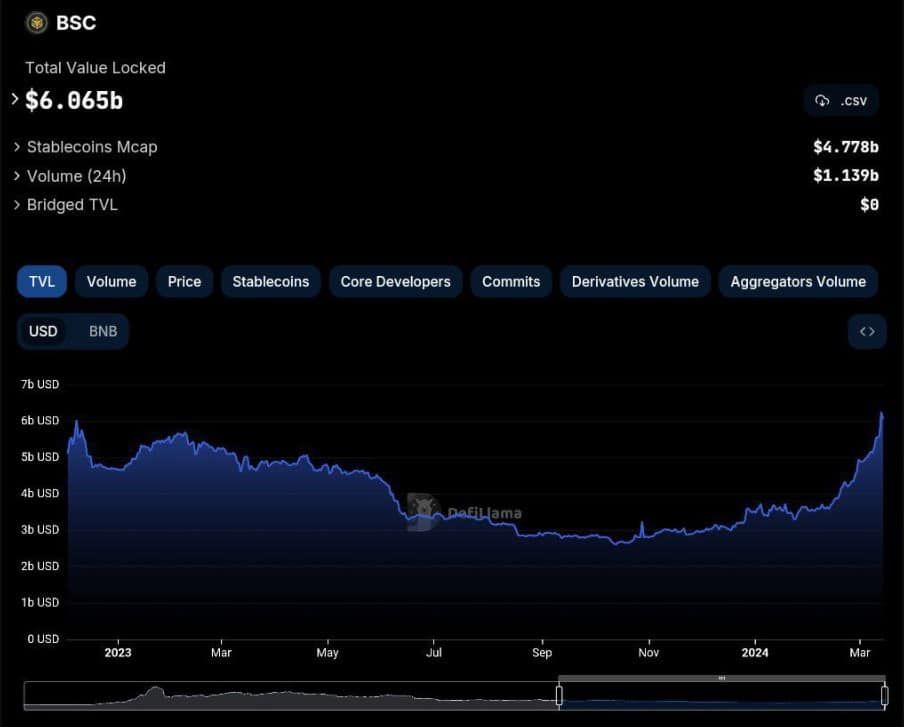904x727 pixels.
Task: Expand the Total Value Locked chevron
Action: point(15,99)
